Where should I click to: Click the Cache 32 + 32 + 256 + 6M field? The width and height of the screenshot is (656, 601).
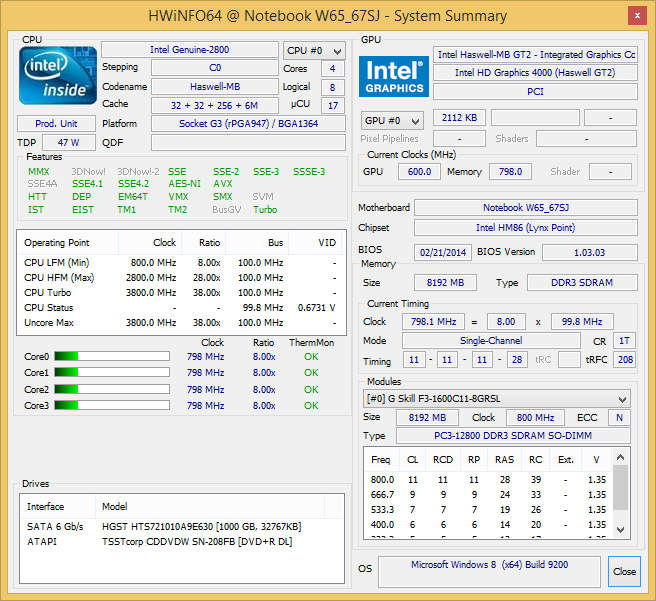(215, 105)
